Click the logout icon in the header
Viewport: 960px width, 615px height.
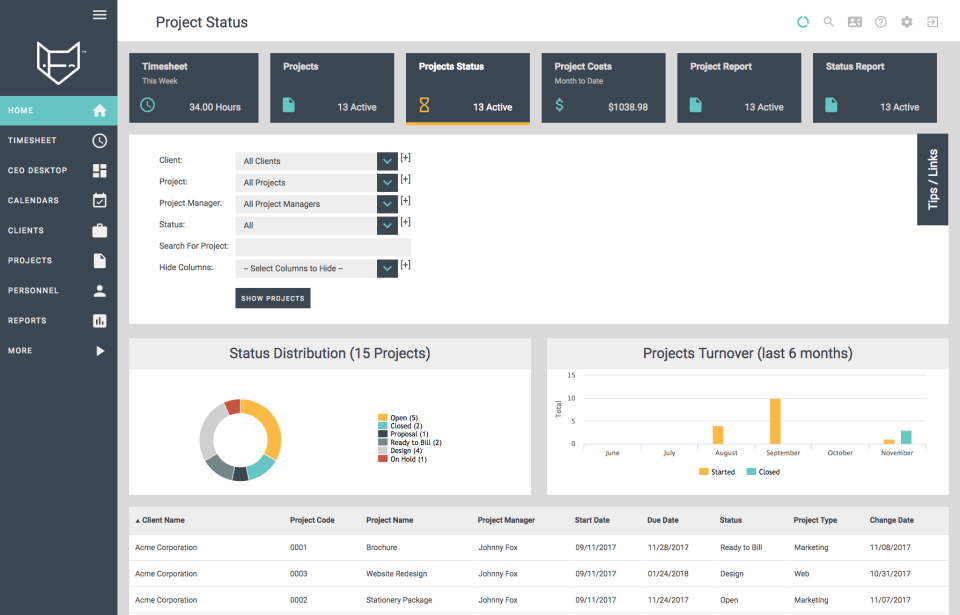(x=932, y=21)
